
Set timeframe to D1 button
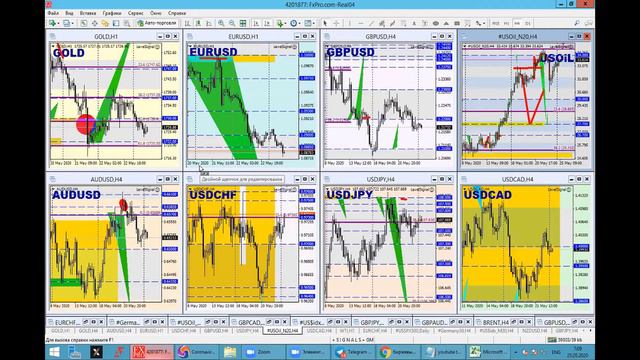[x=528, y=23]
